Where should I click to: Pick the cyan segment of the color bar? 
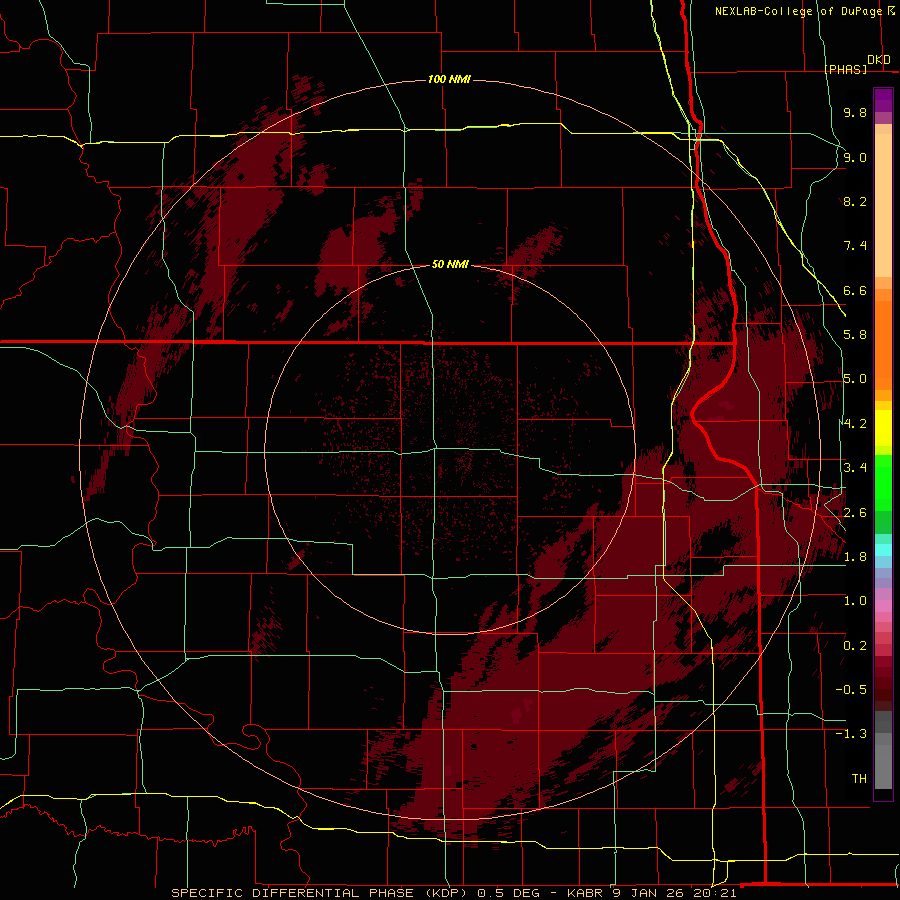[x=883, y=549]
